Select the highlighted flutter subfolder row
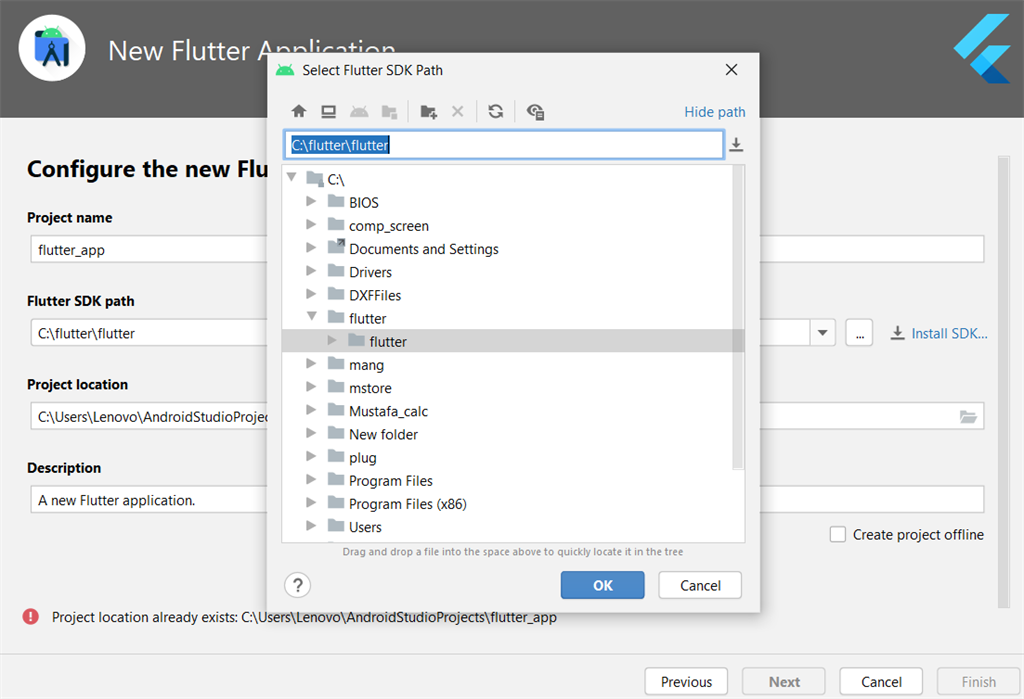 pos(513,341)
